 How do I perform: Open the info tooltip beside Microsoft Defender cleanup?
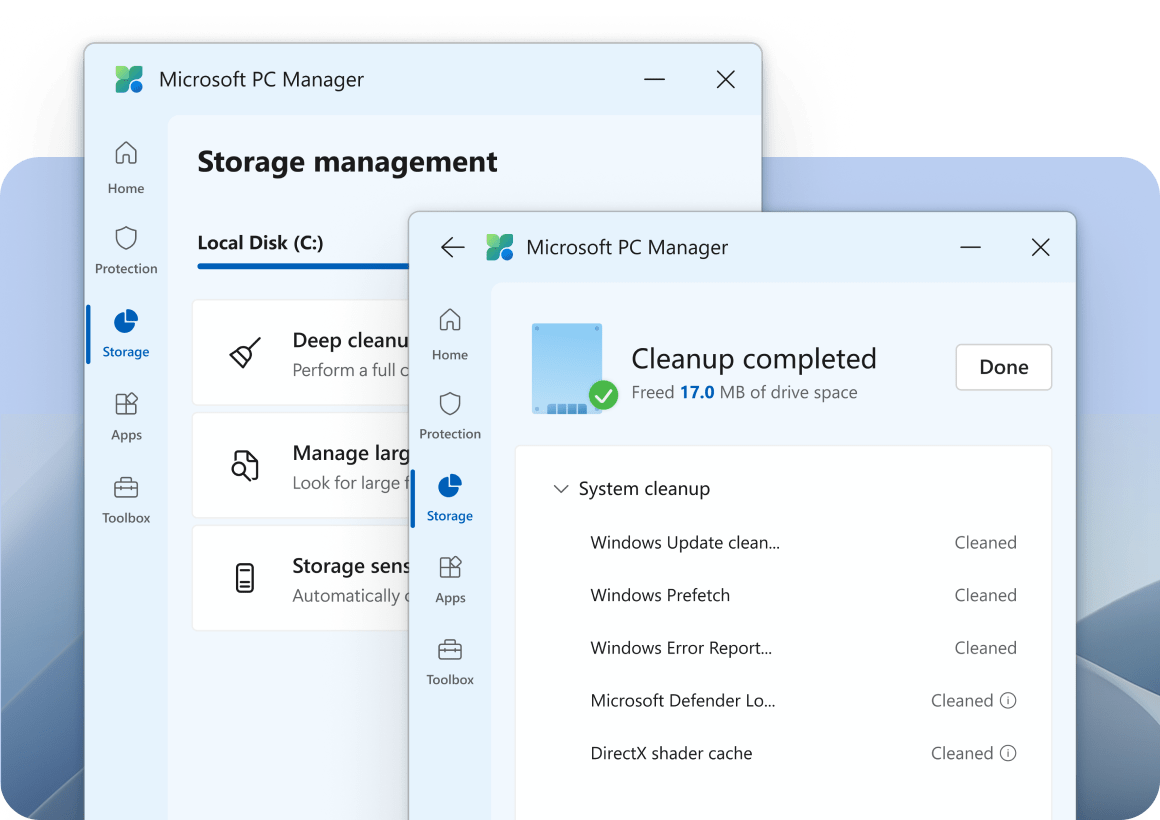point(1009,700)
